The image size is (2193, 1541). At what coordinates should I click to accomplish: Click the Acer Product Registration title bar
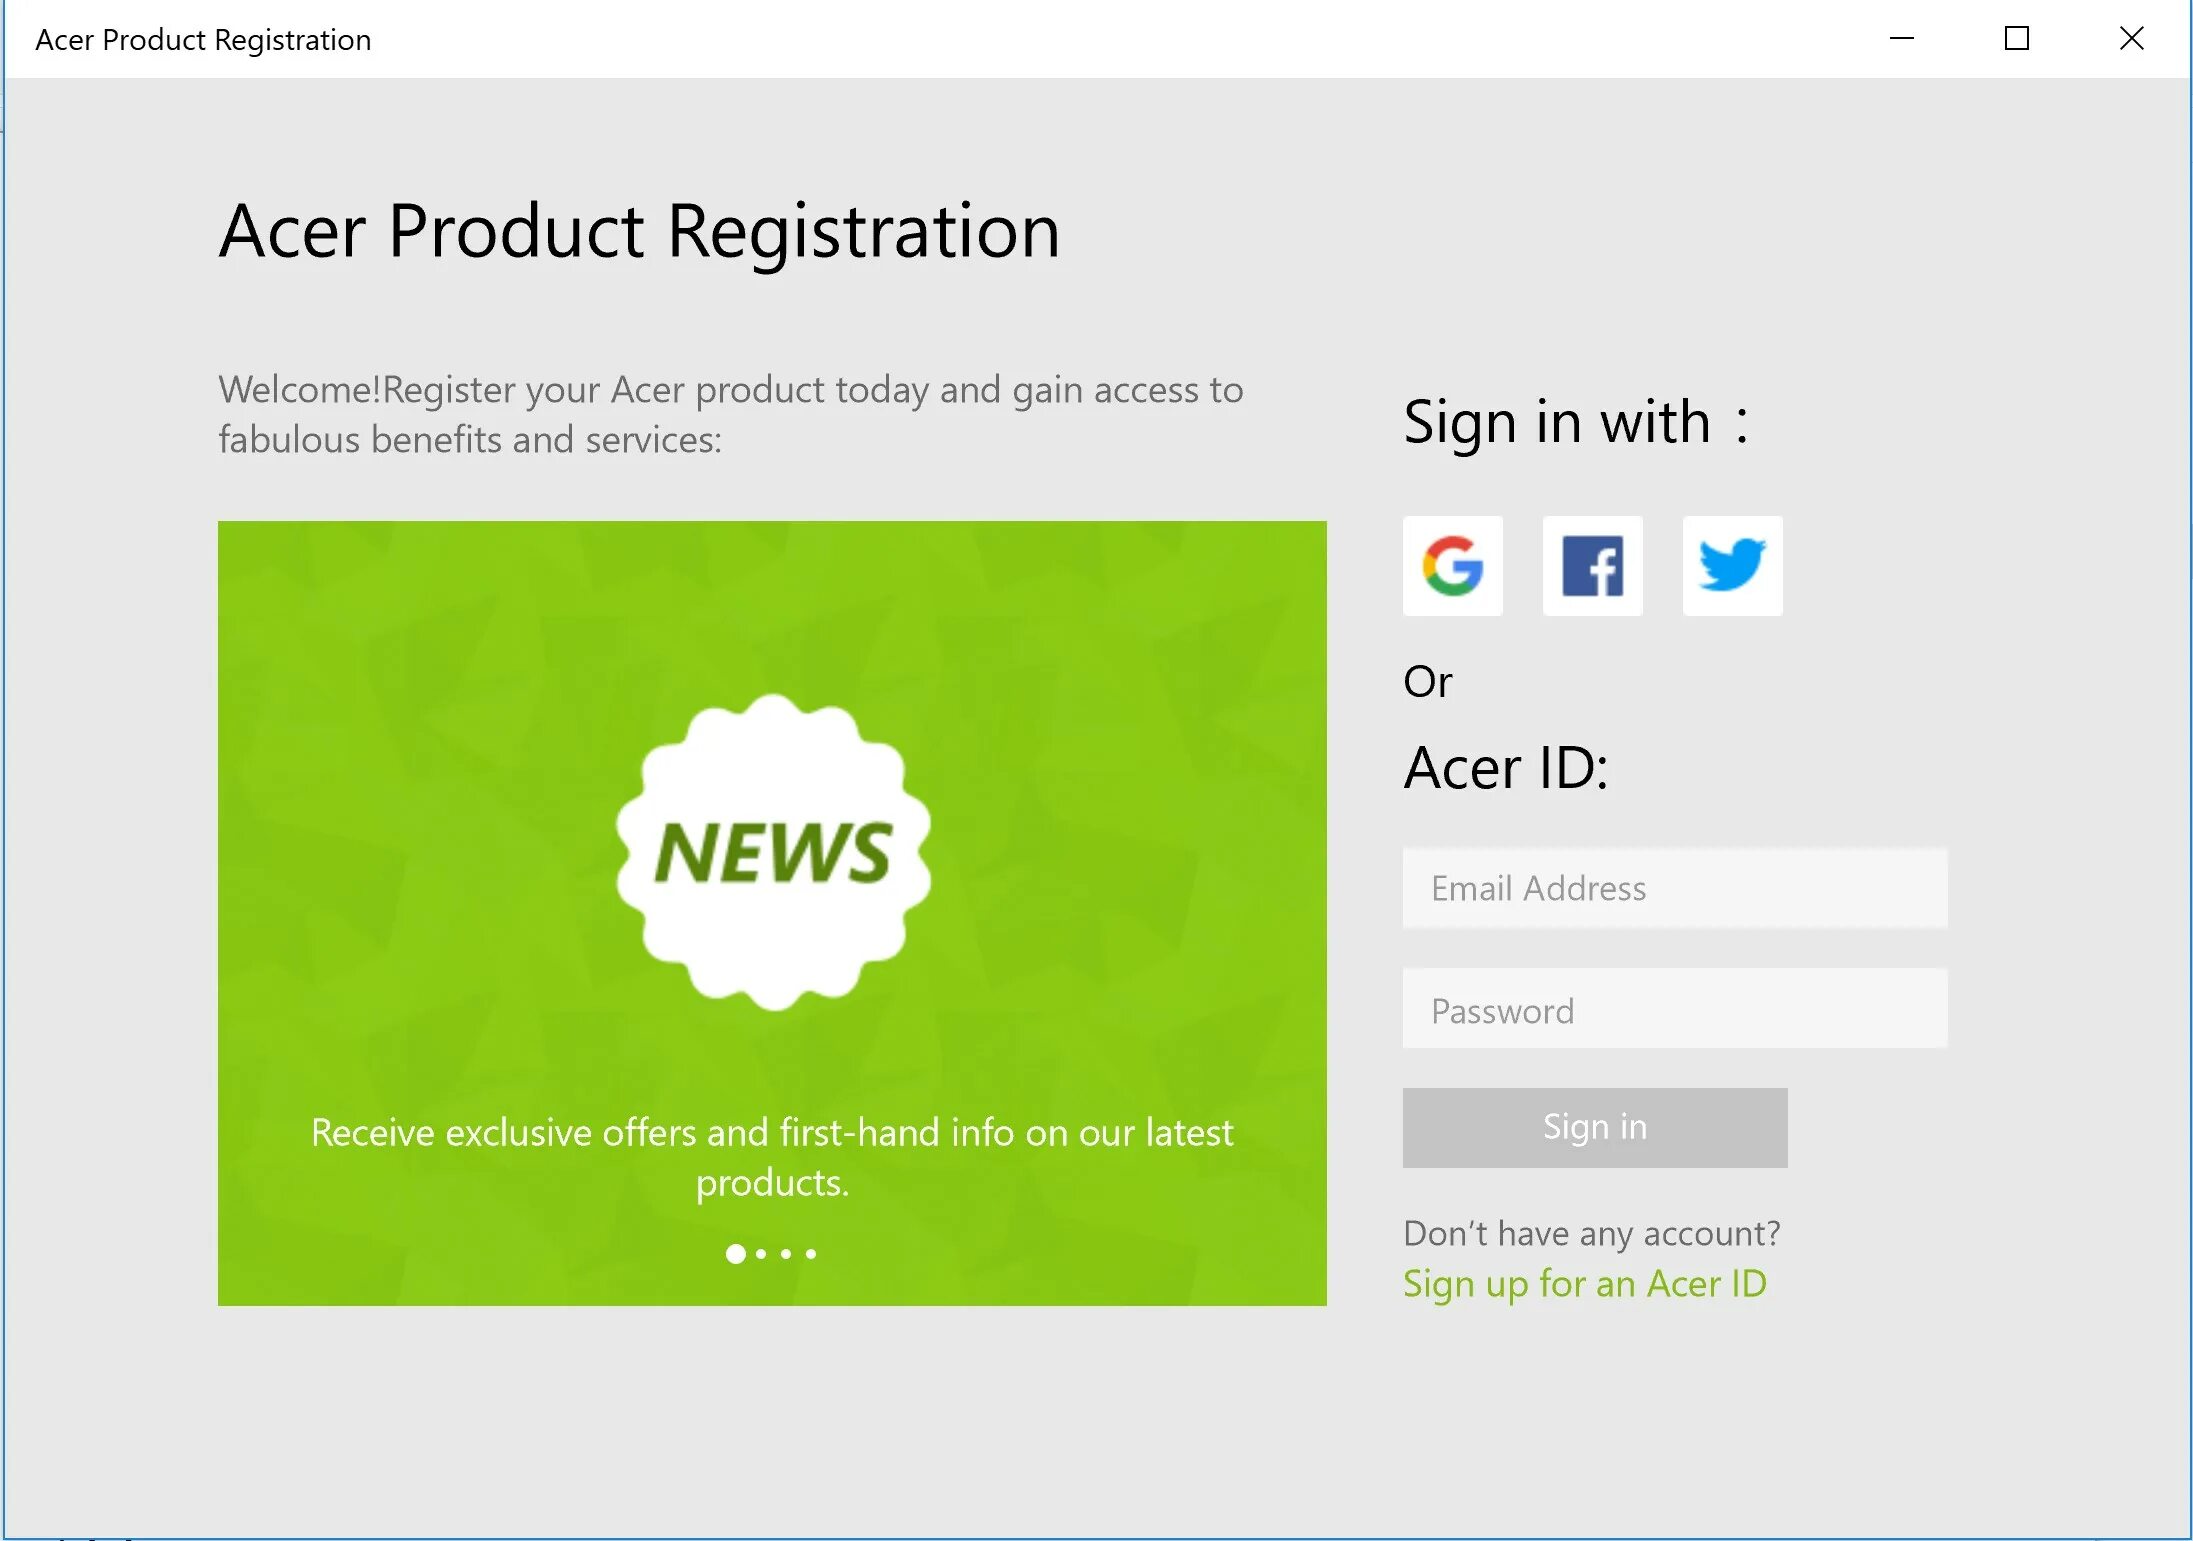(x=202, y=39)
